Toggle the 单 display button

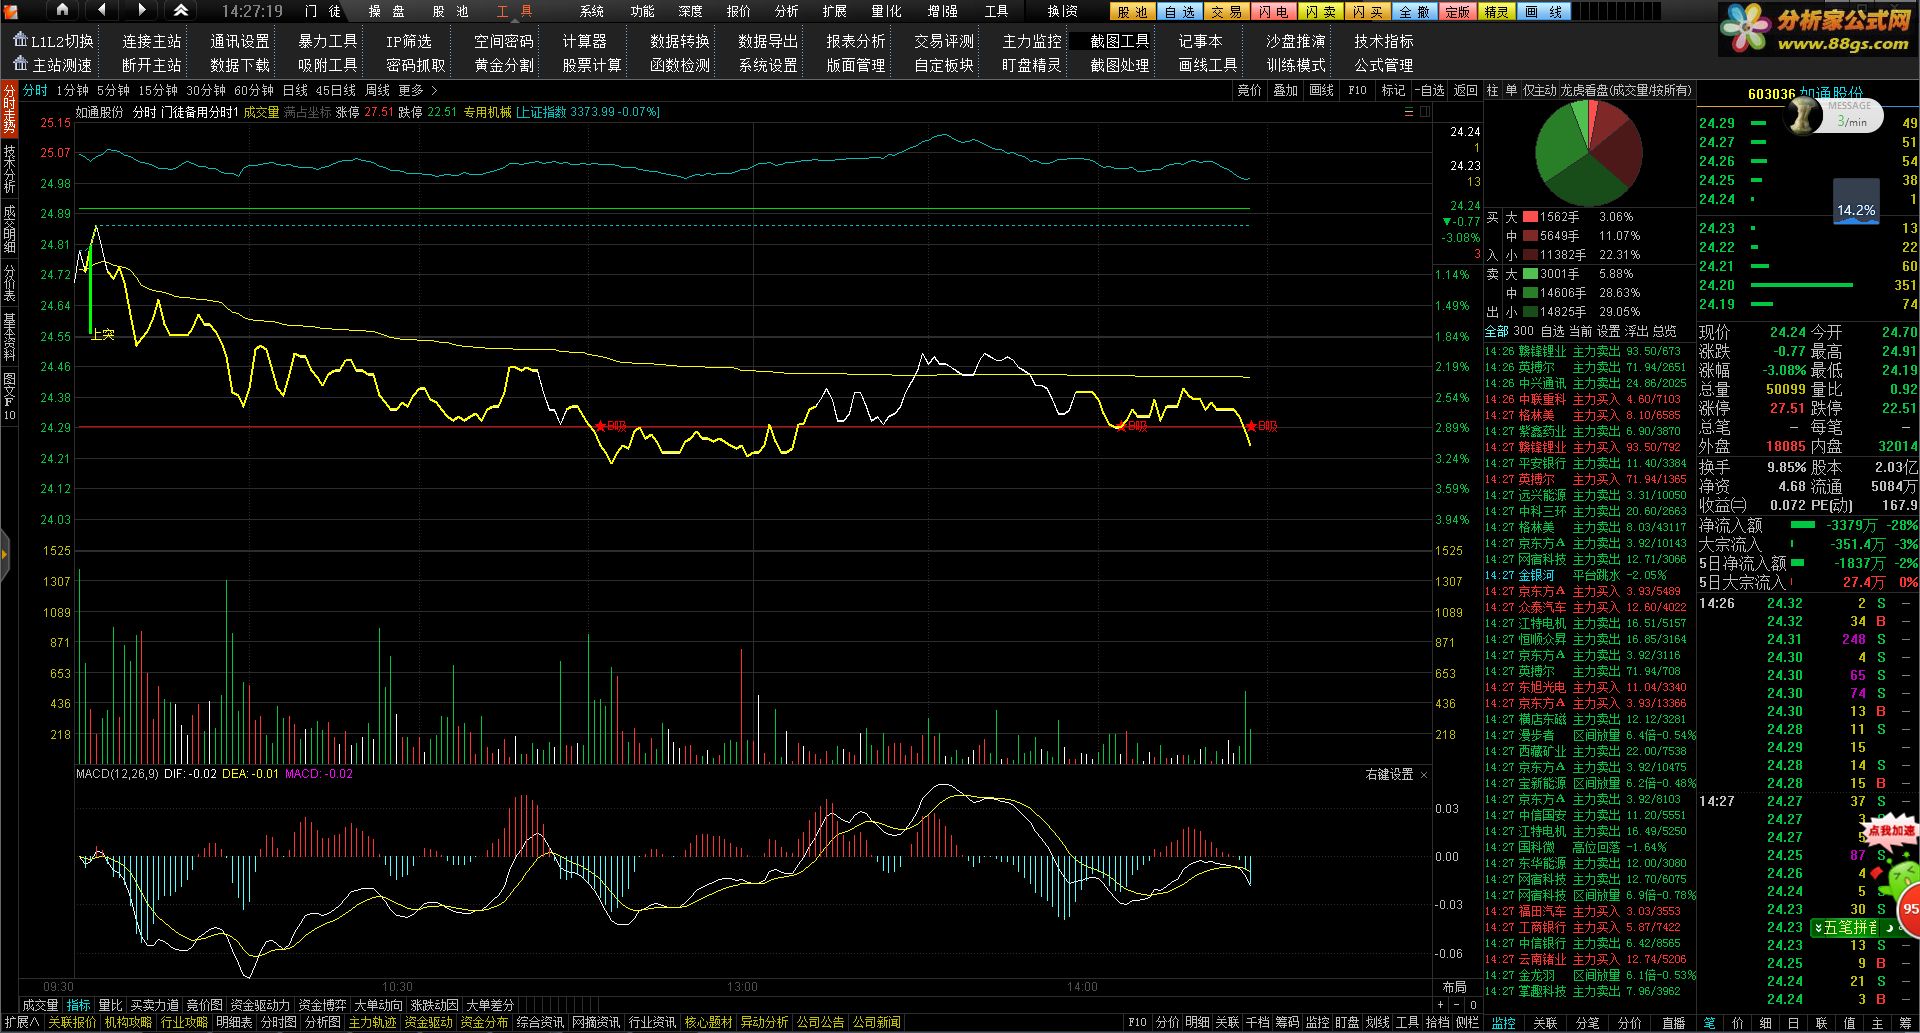coord(1510,90)
